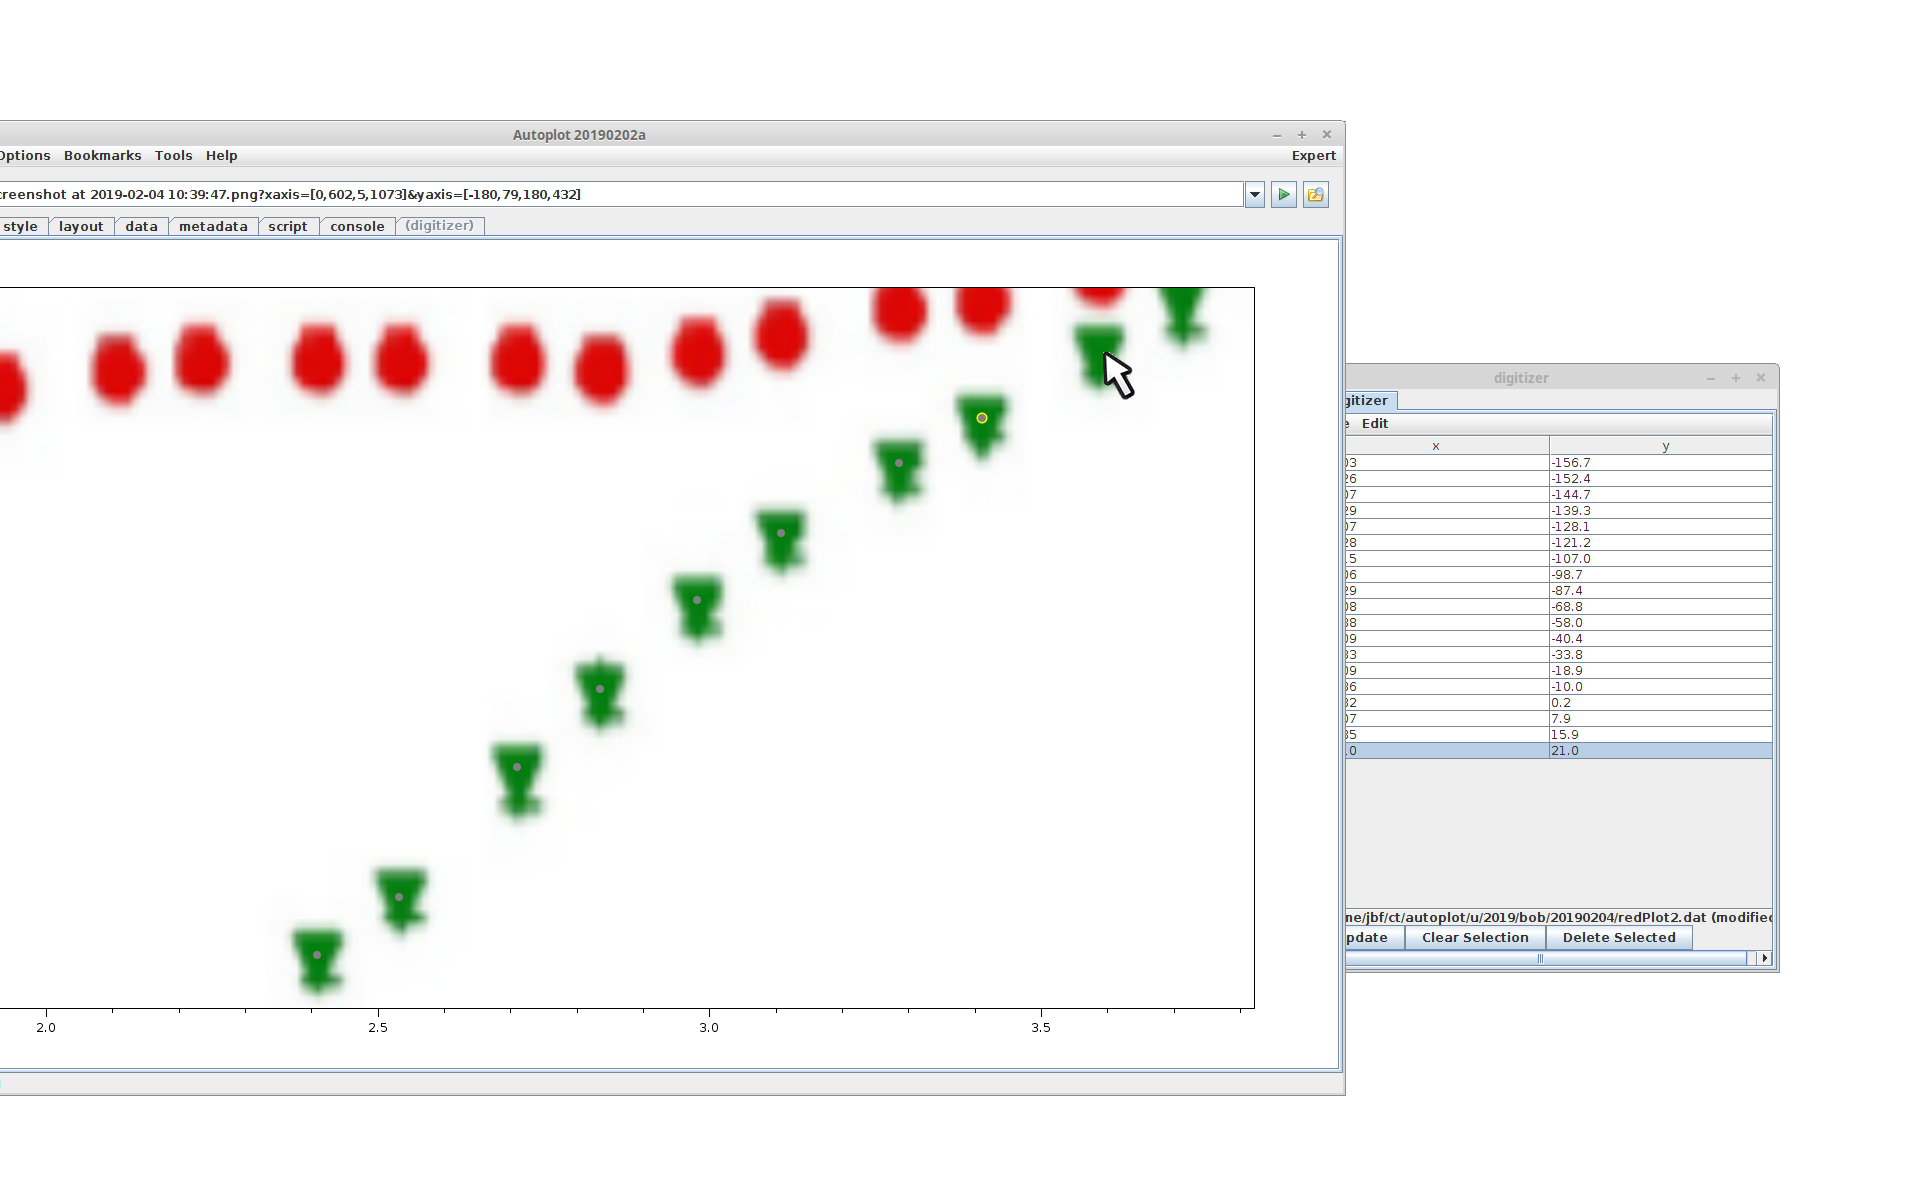Click the digitizer horizontal scrollbar thumb
1920x1200 pixels.
click(1540, 958)
